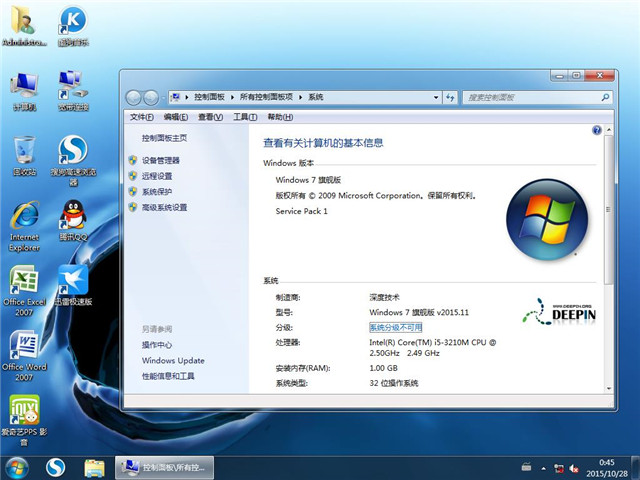The image size is (640, 480).
Task: Click the "1.00 GB" RAM value
Action: pyautogui.click(x=383, y=368)
